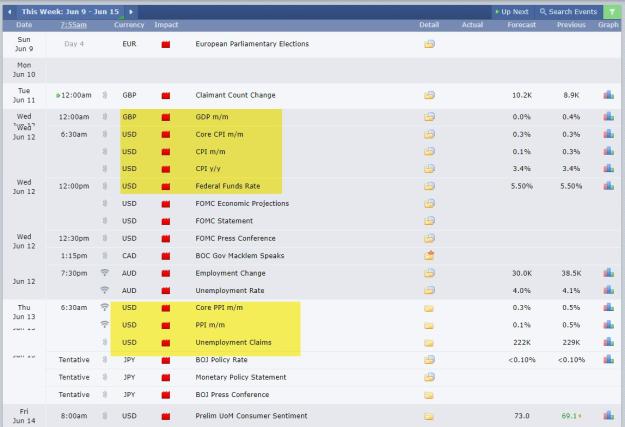Screen dimensions: 625x427
Task: Click the 10.2K forecast for Claimant Count Change
Action: [522, 95]
